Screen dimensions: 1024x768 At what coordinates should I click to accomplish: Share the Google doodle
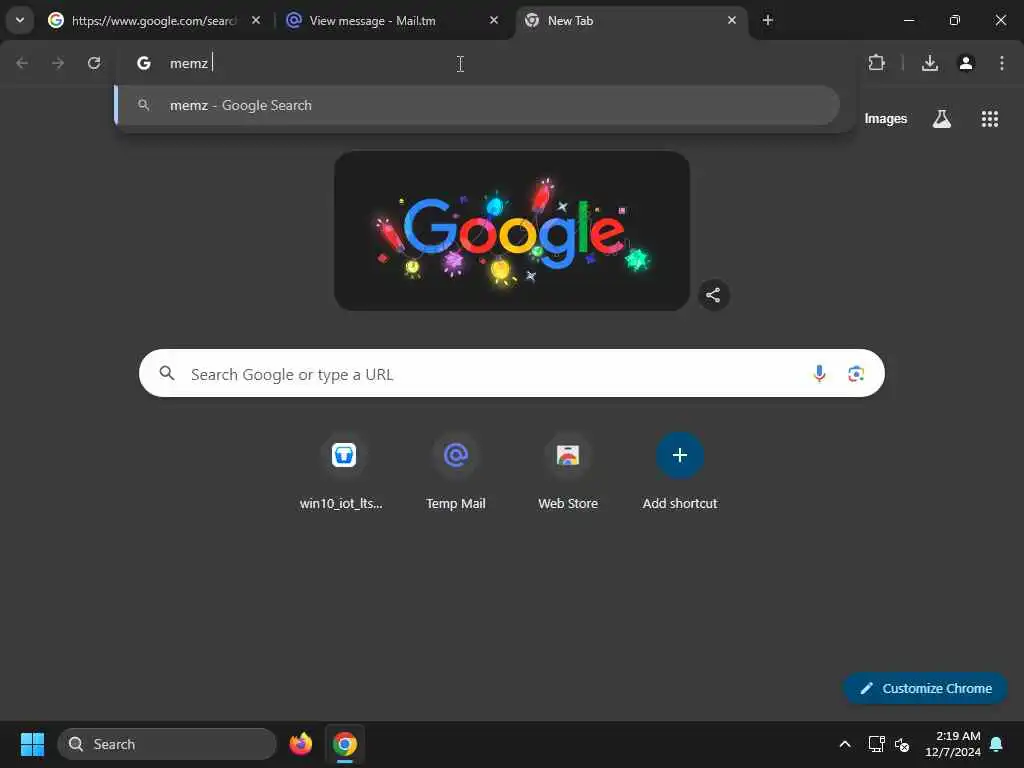713,295
